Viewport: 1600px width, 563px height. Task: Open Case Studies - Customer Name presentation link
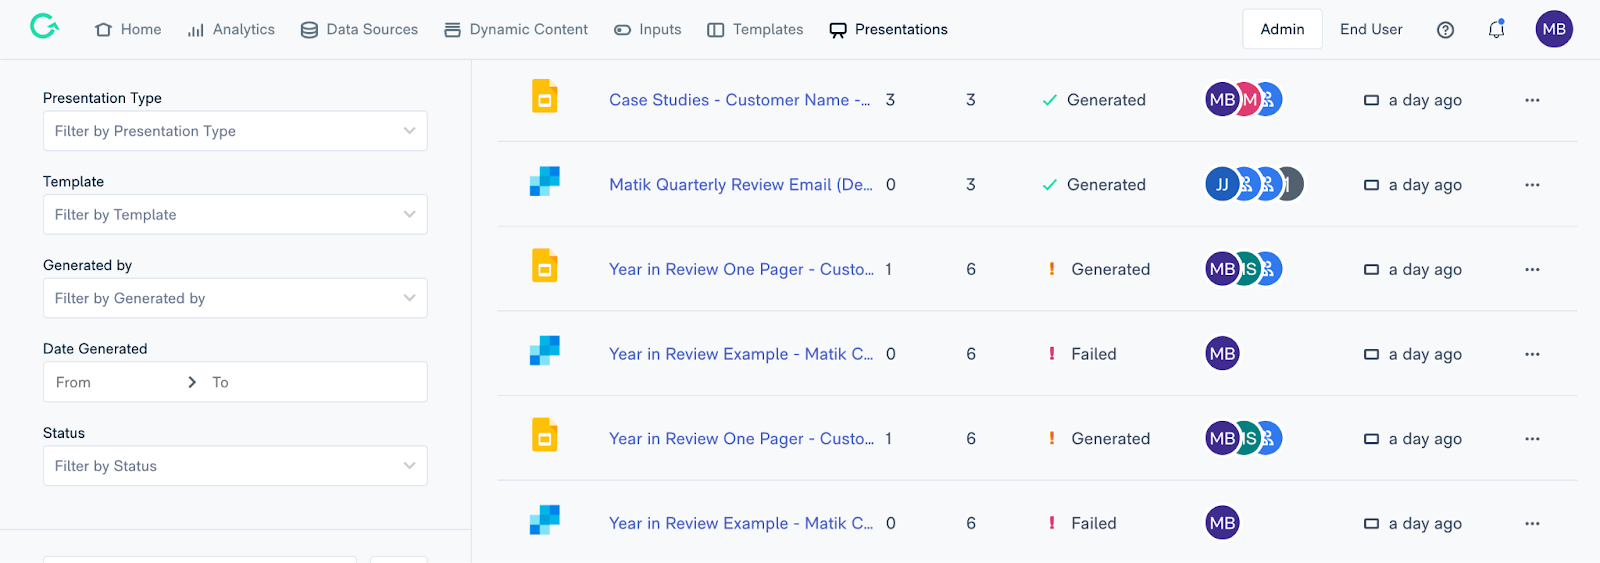(740, 100)
